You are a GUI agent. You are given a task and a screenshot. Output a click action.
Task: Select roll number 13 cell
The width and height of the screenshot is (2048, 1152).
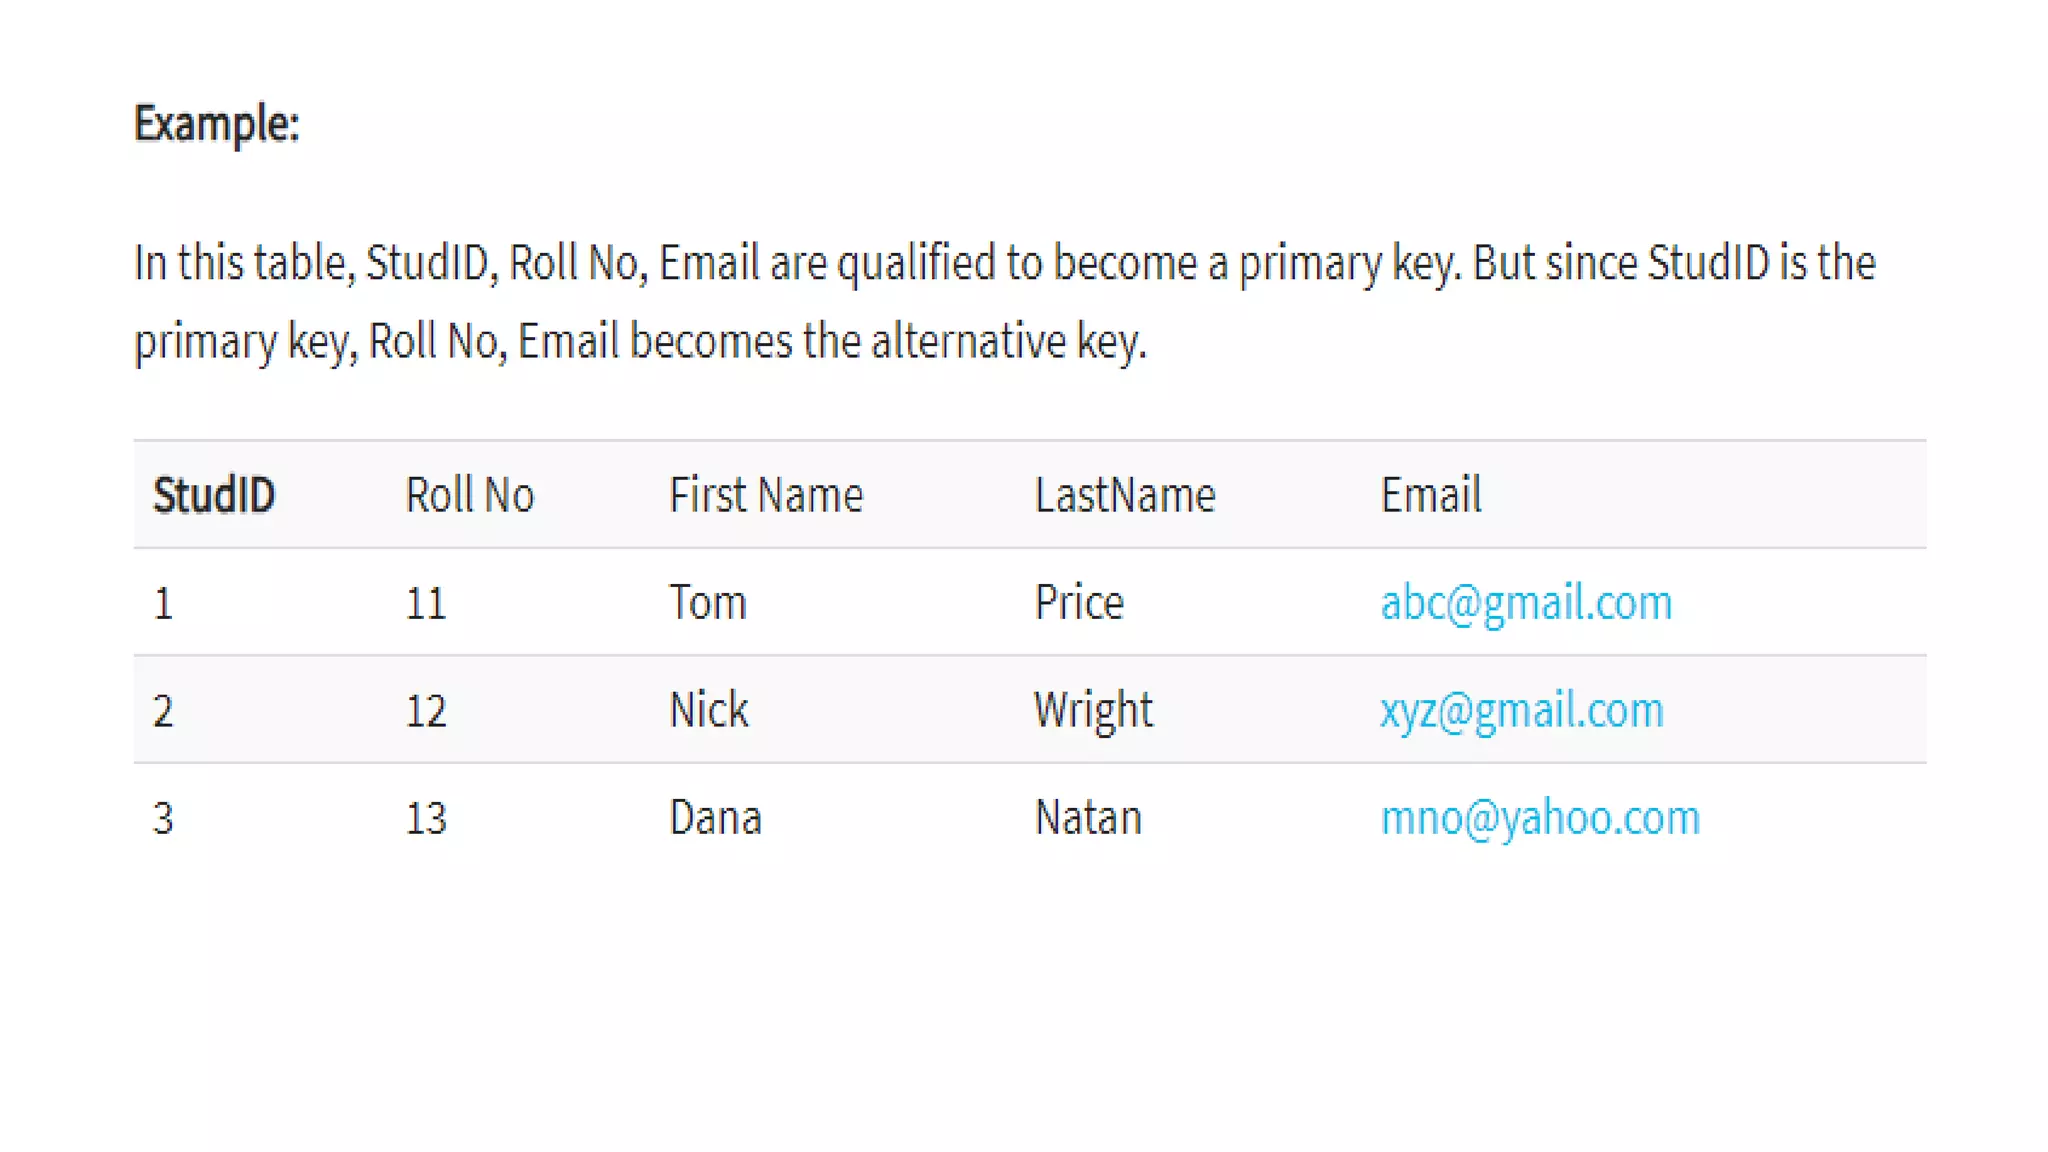[x=426, y=819]
